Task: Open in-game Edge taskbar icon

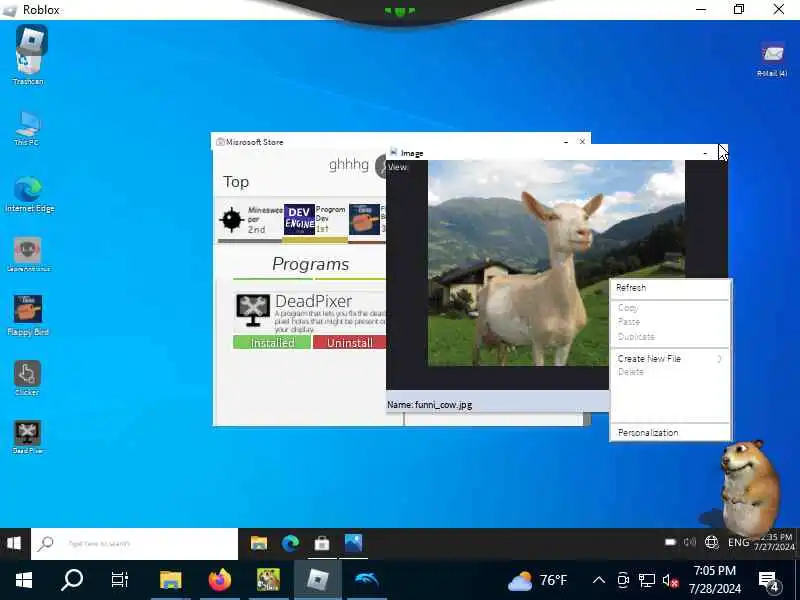Action: coord(290,543)
